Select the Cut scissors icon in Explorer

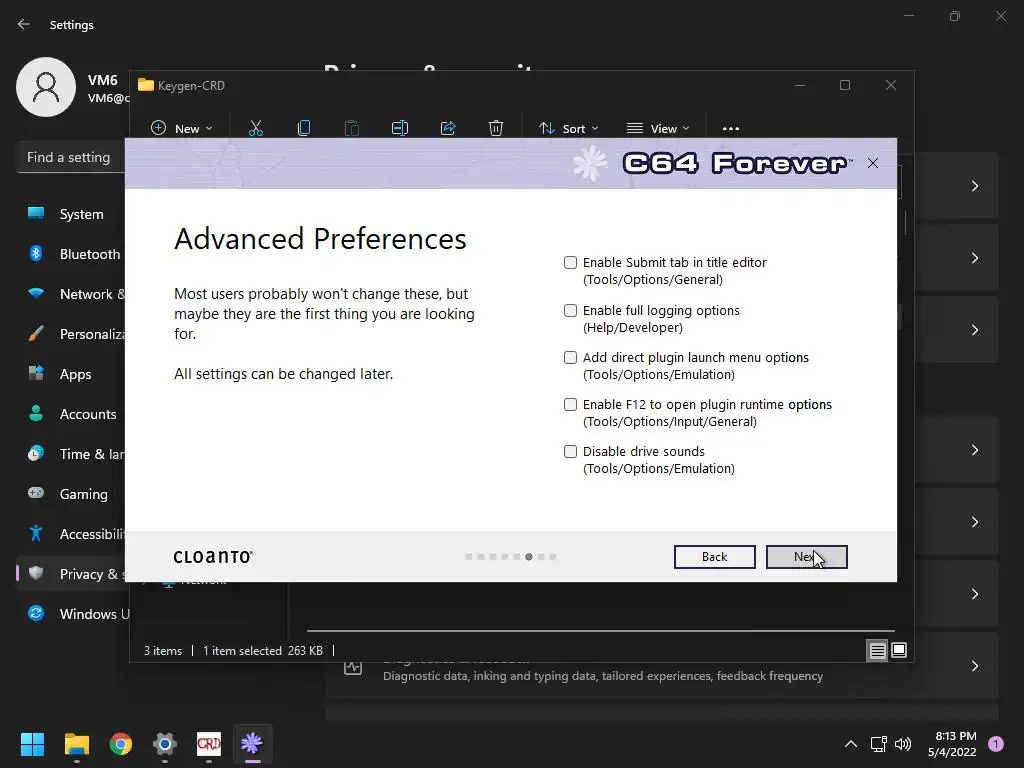pyautogui.click(x=256, y=129)
